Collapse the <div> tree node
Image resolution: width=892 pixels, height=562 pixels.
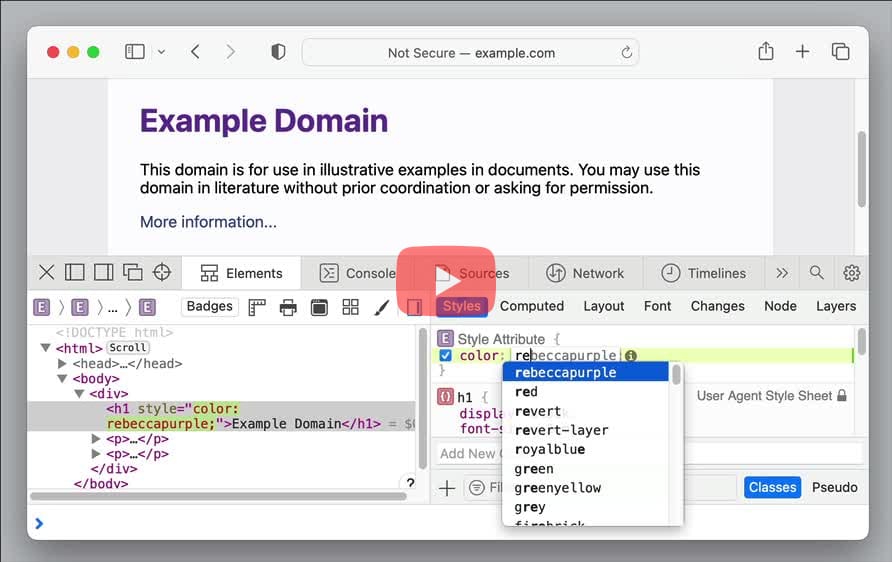pos(80,394)
